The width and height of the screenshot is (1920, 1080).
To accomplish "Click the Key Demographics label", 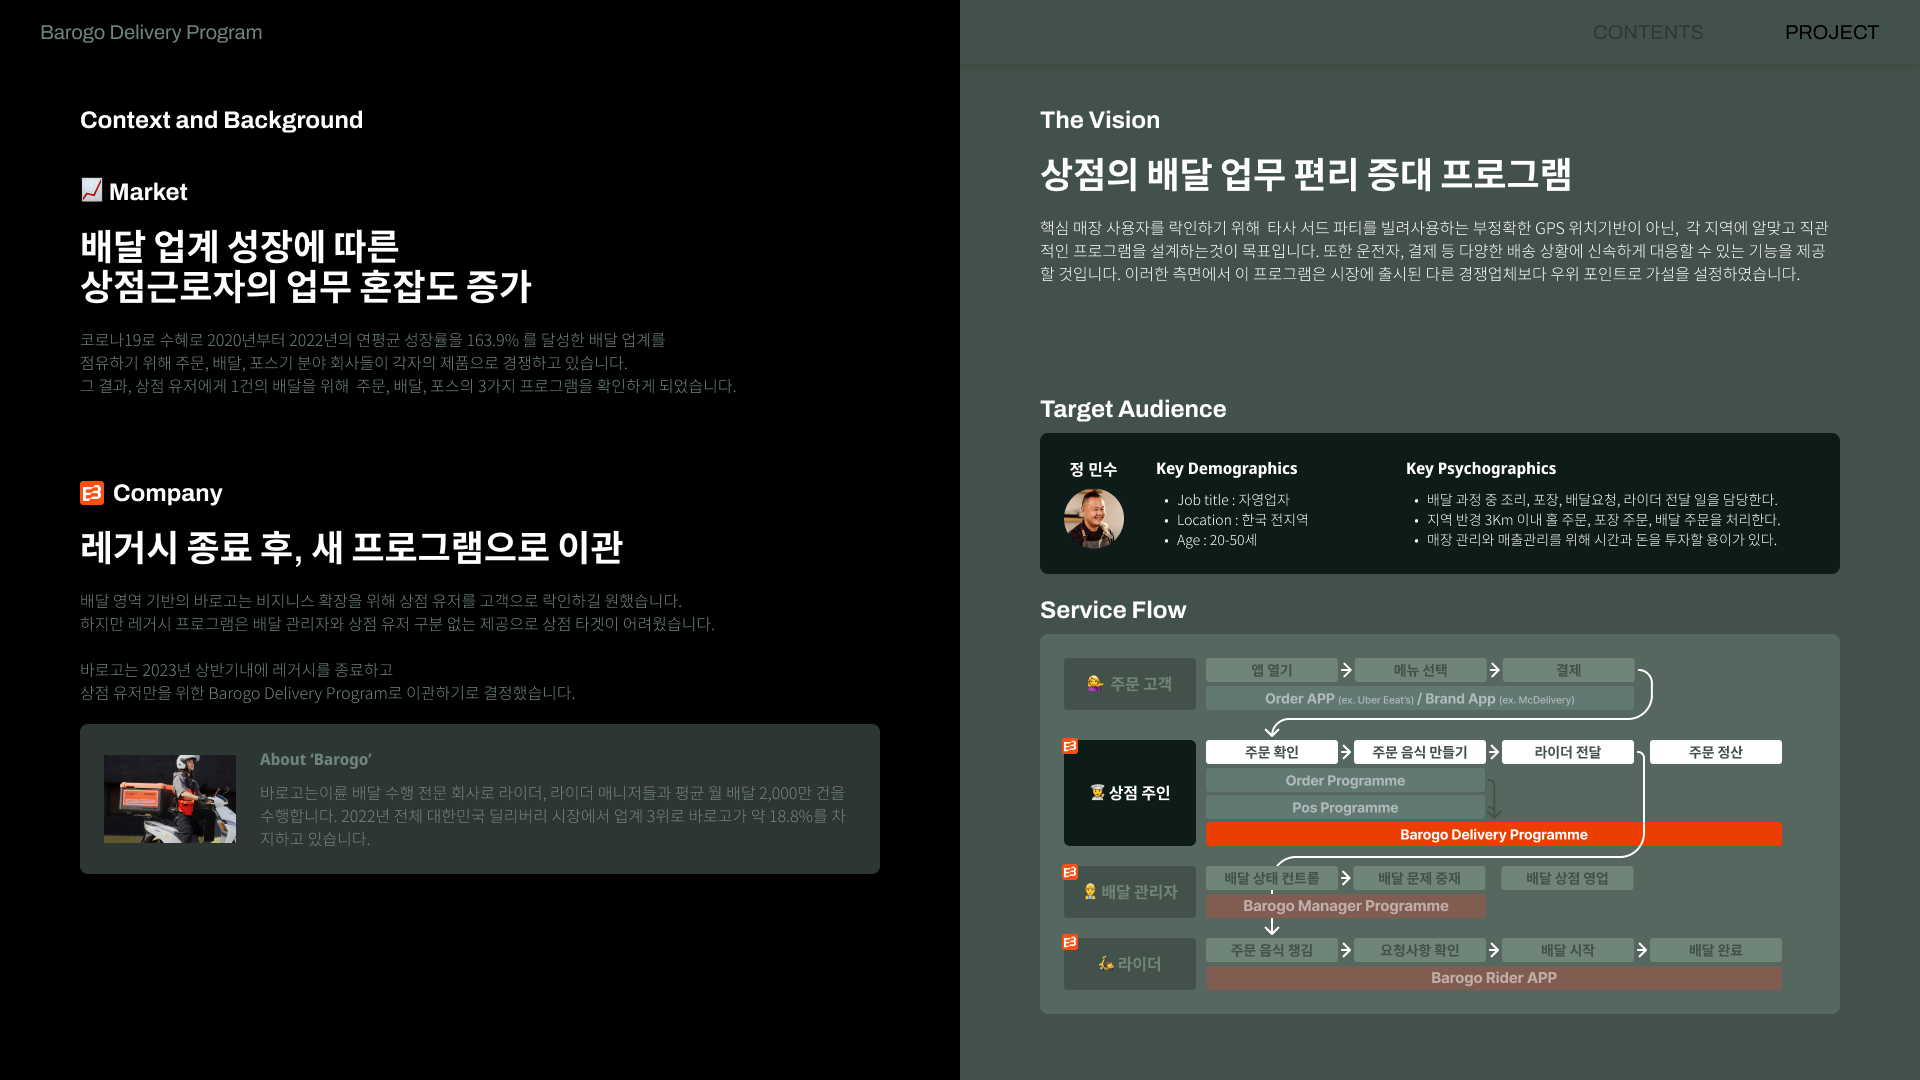I will point(1226,468).
